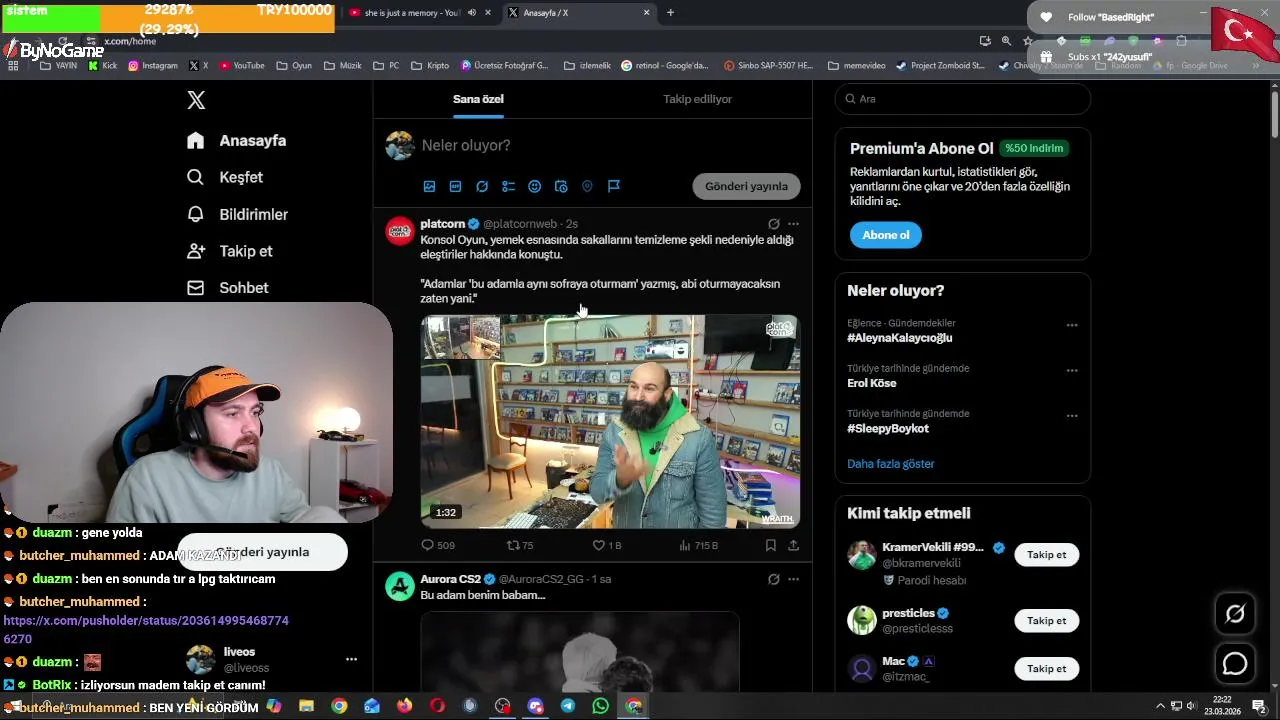Open Erol Köse trending topic
1280x720 pixels.
point(871,383)
